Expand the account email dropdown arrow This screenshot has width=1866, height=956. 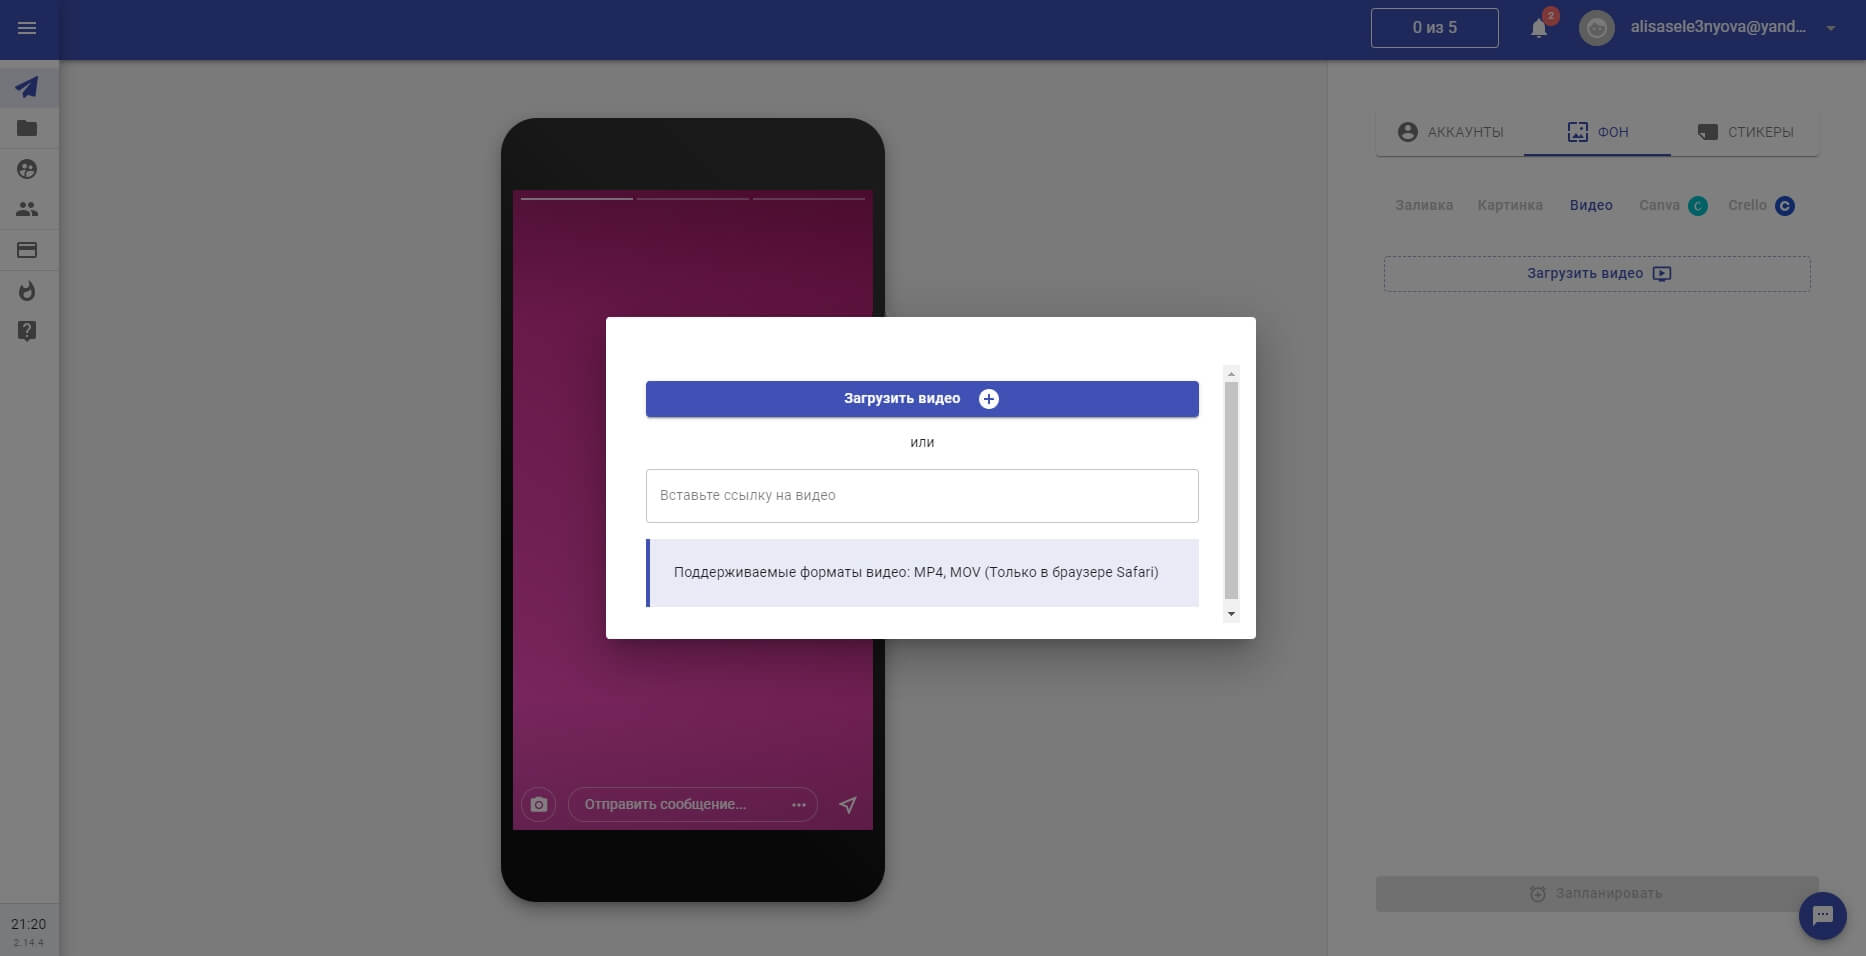(1831, 28)
